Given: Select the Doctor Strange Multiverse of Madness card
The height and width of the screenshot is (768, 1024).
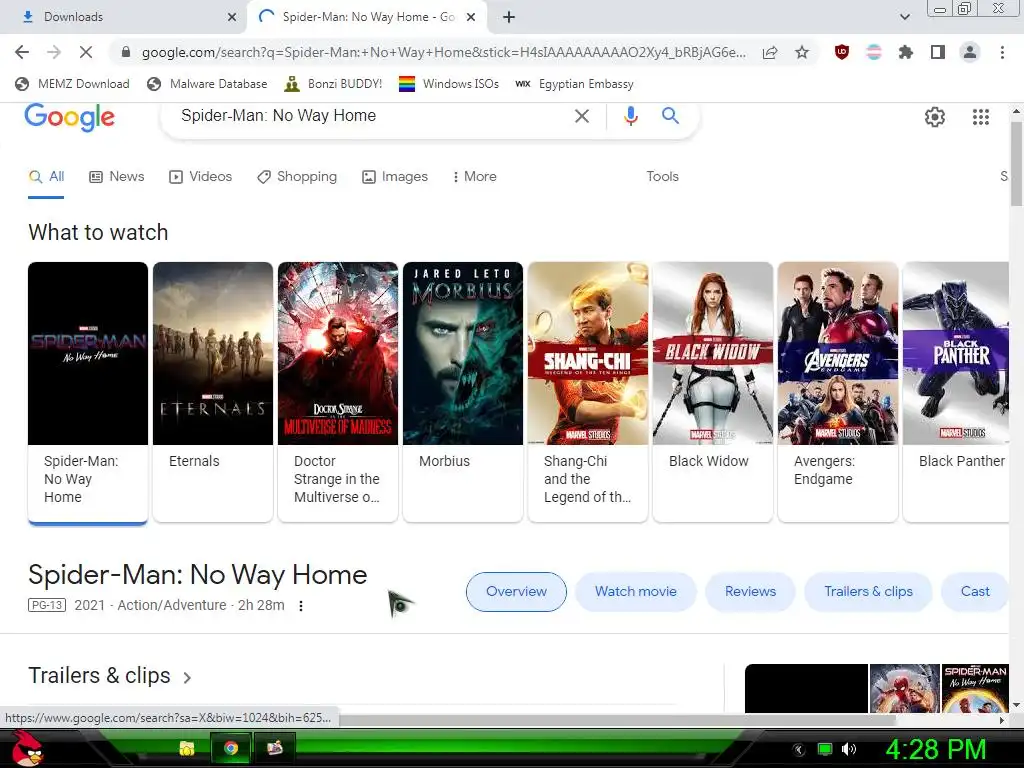Looking at the screenshot, I should click(338, 392).
